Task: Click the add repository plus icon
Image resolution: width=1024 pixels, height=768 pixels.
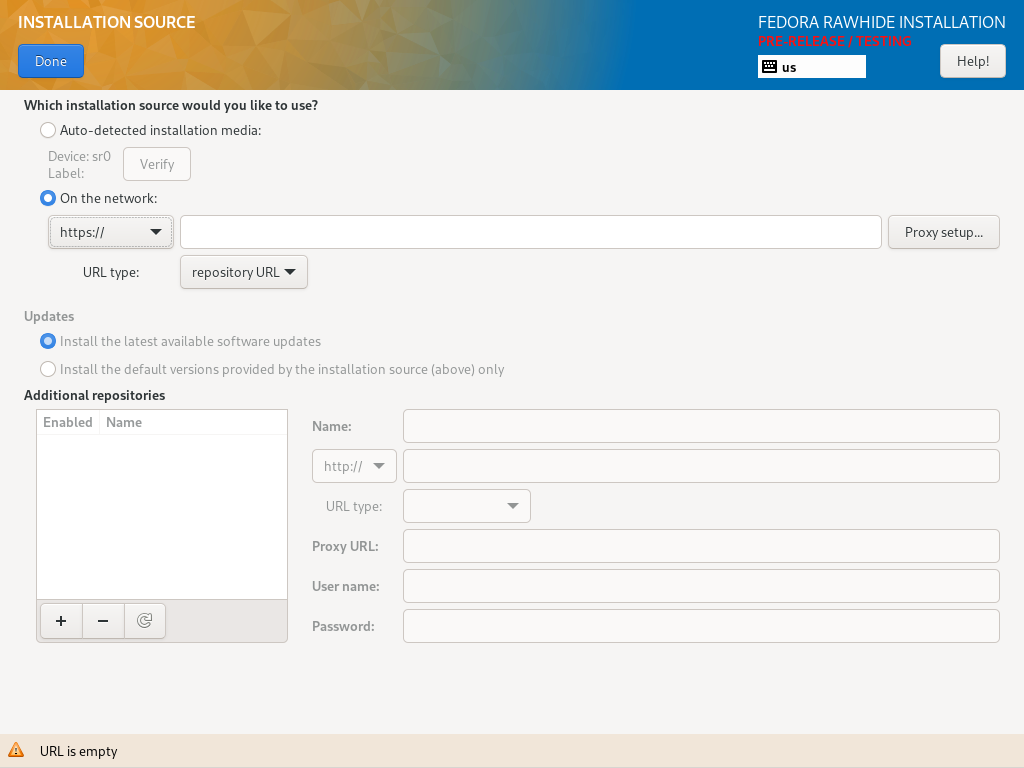Action: point(61,620)
